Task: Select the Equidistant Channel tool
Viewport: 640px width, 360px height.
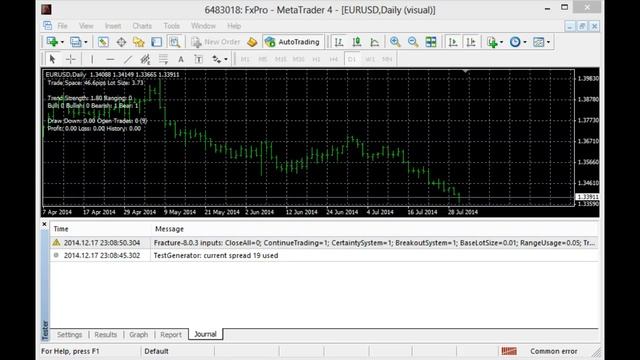Action: [145, 59]
